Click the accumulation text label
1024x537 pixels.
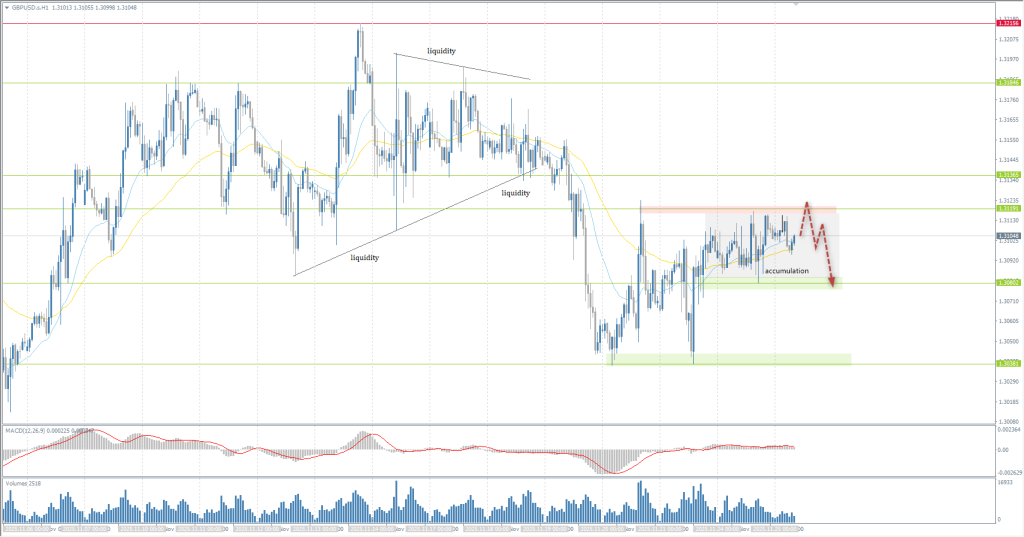(786, 271)
